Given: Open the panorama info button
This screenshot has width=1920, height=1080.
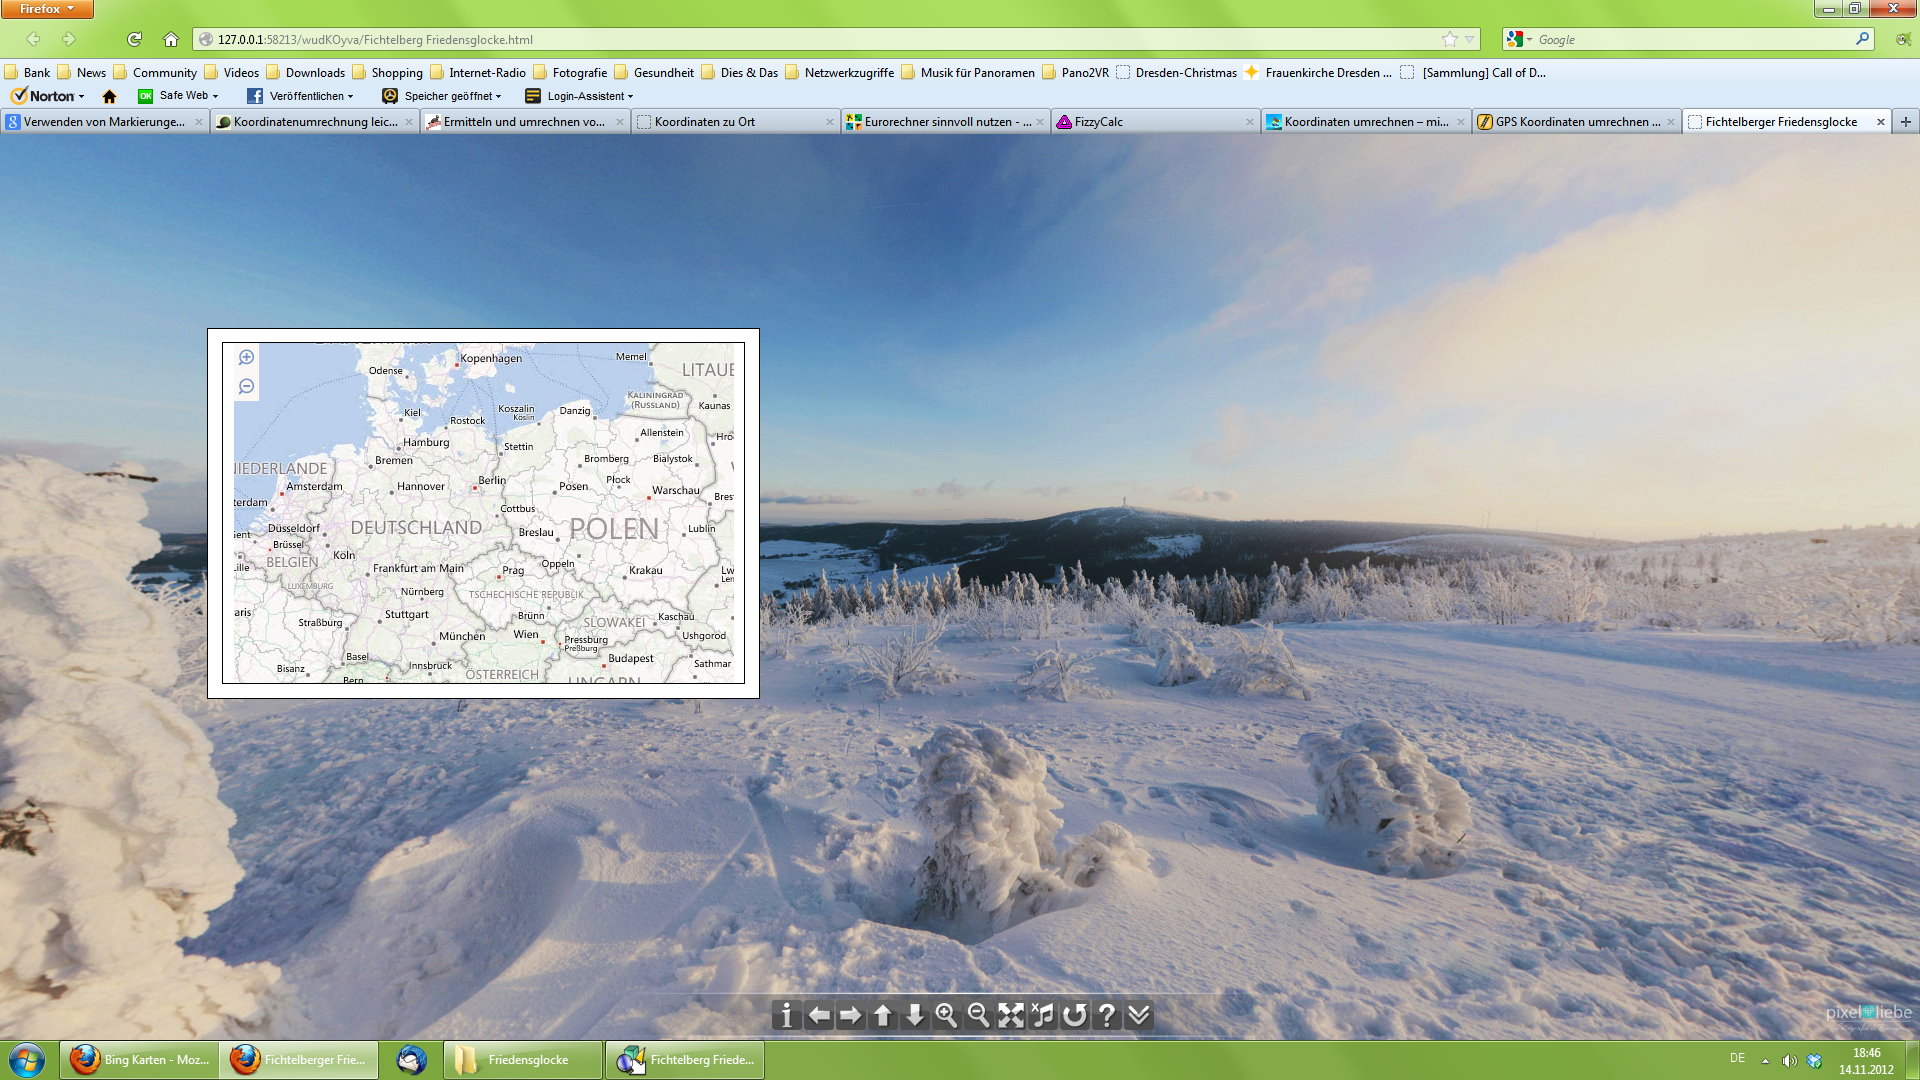Looking at the screenshot, I should click(786, 1015).
